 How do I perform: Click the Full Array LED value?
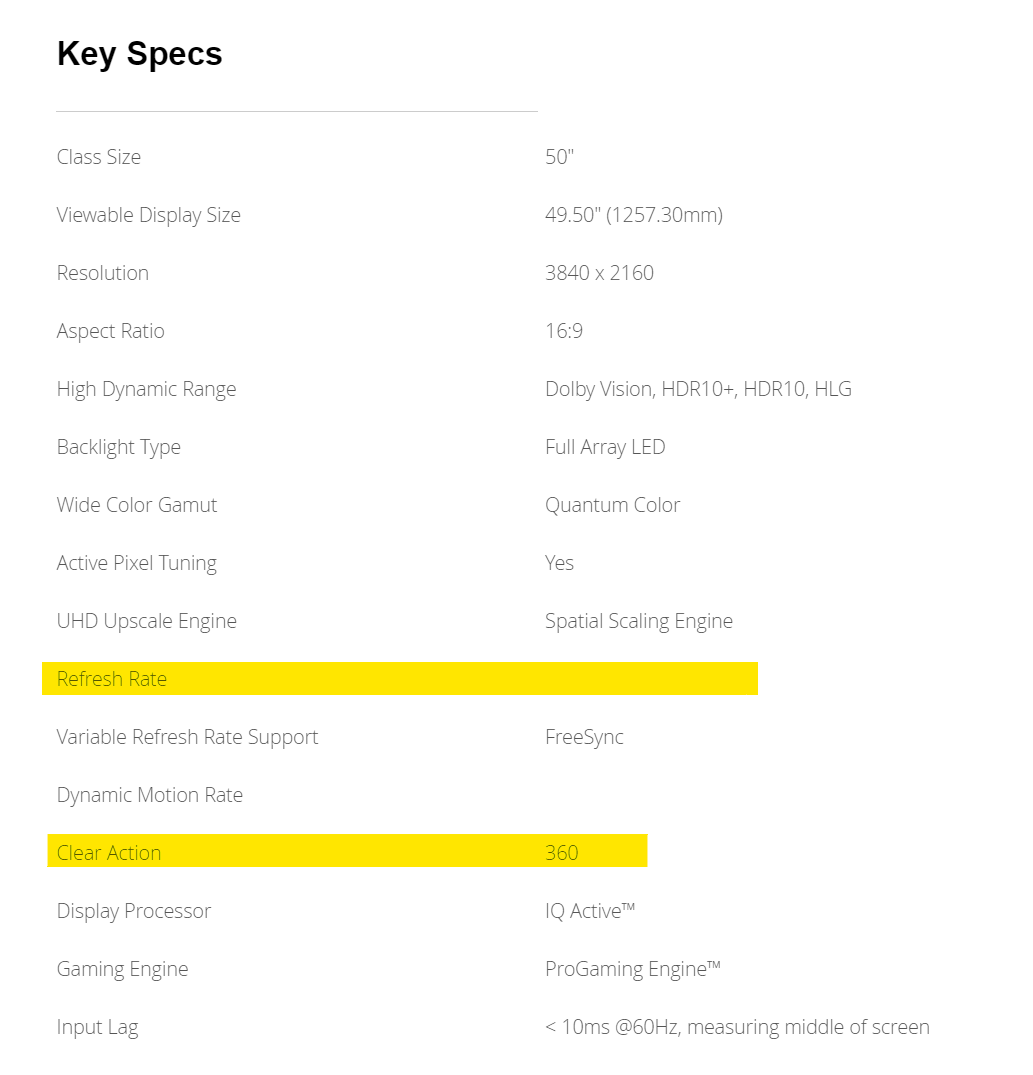click(x=605, y=447)
